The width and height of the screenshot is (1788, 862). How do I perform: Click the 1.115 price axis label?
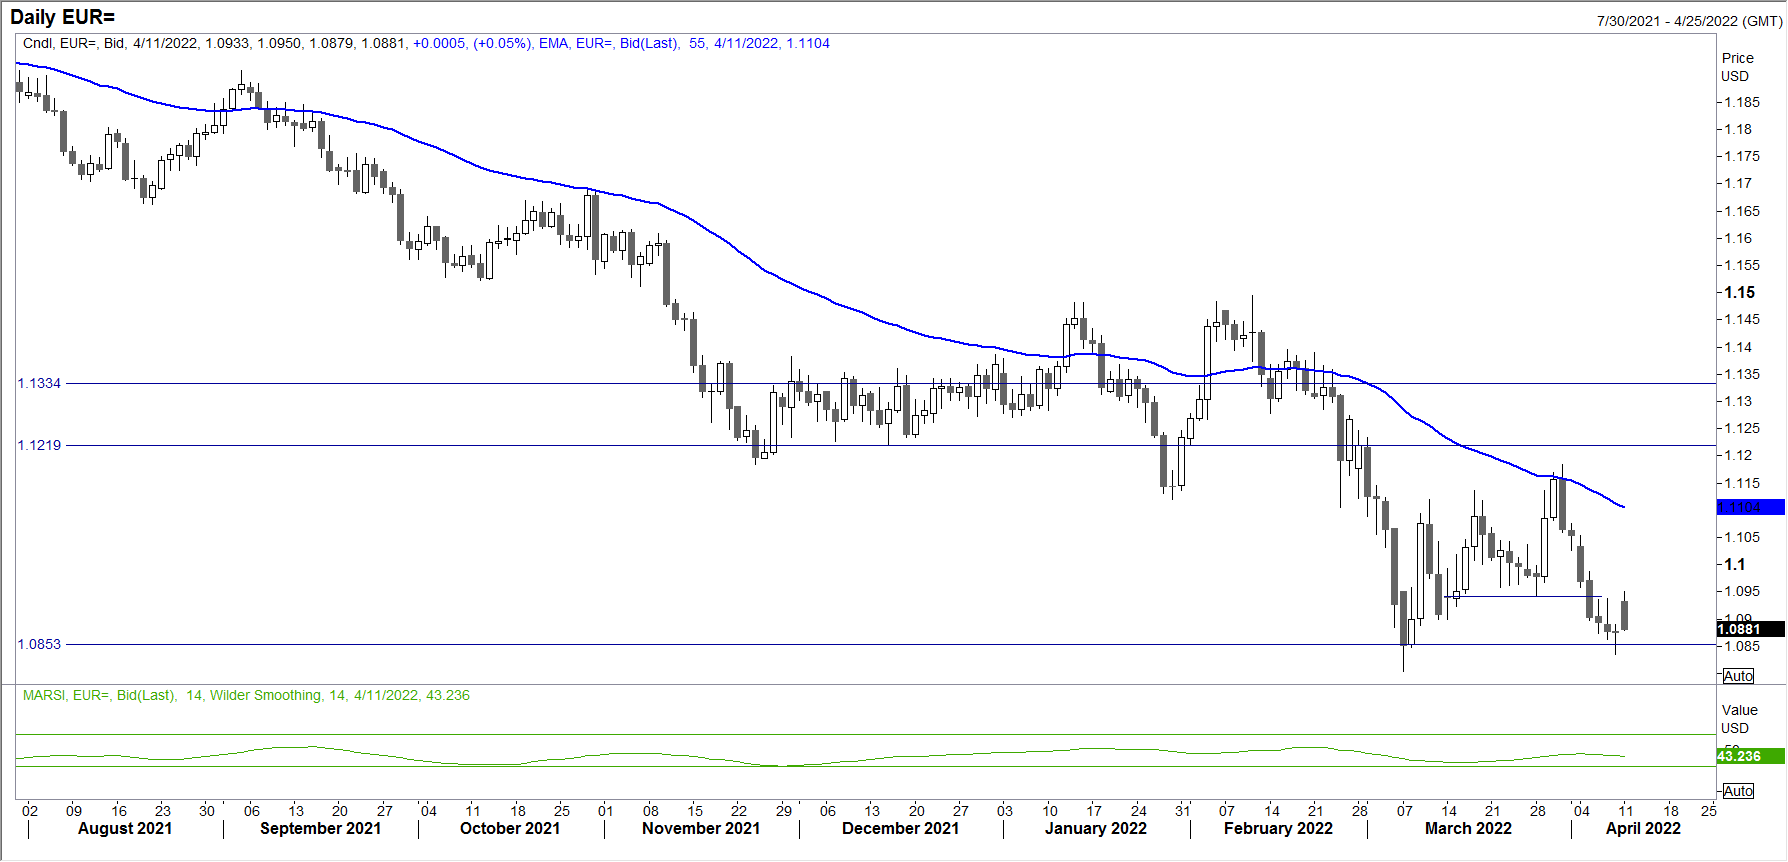tap(1743, 483)
